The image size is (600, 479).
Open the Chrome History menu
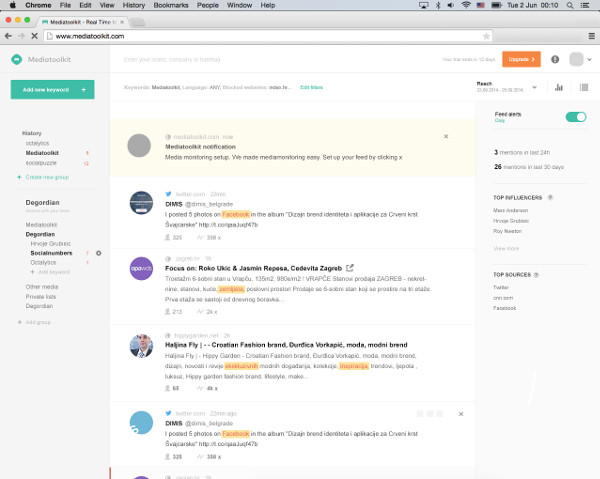[134, 5]
